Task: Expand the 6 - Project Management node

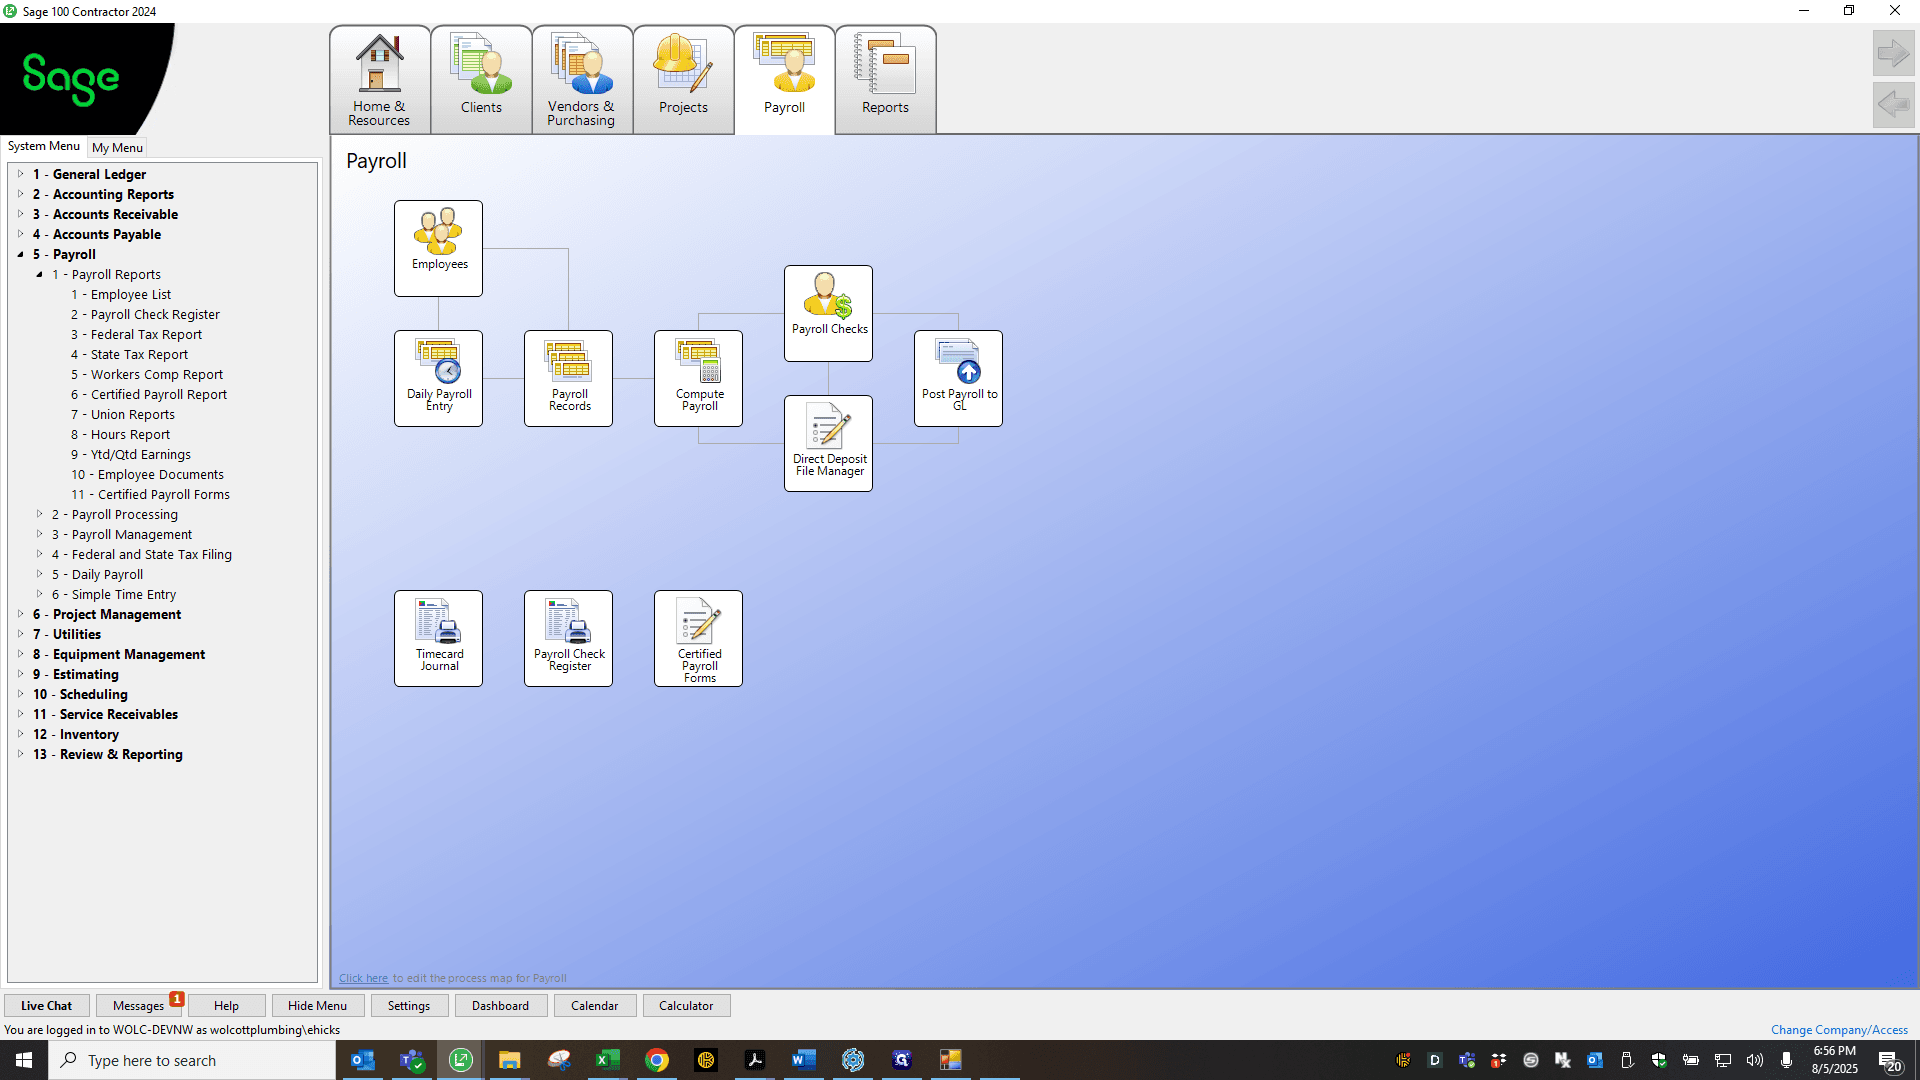Action: click(20, 614)
